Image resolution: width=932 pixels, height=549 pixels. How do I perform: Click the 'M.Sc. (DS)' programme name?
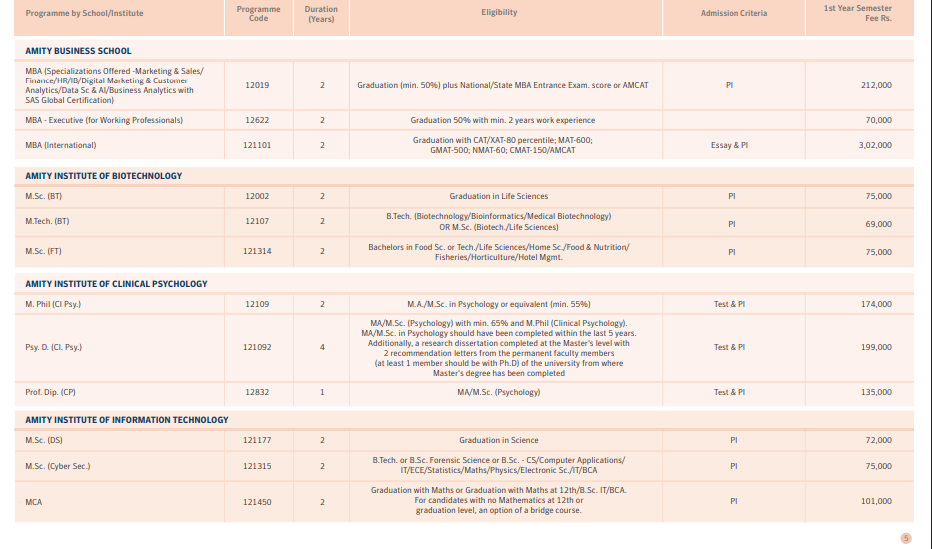coord(44,440)
